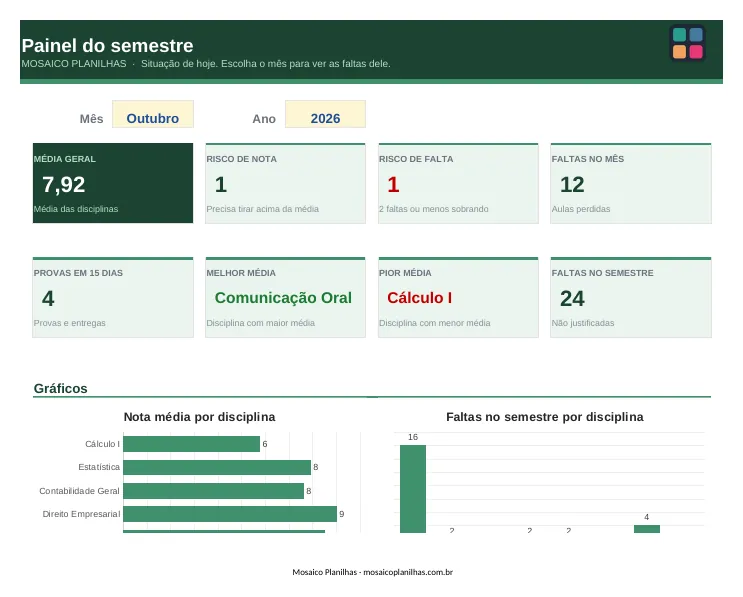Click the 'Aulas perdidas' caption

pyautogui.click(x=581, y=209)
